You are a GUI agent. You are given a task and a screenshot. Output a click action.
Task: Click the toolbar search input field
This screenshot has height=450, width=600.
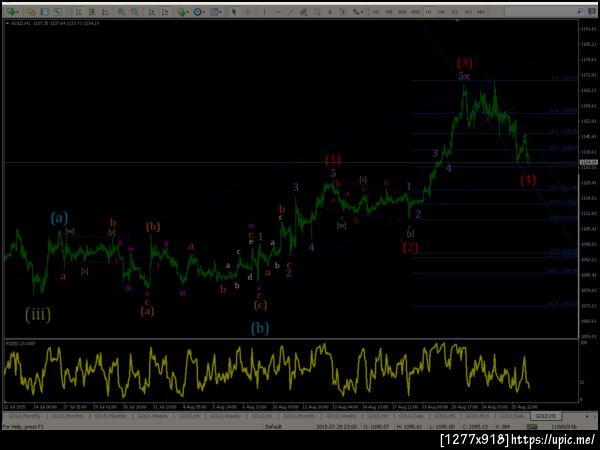click(540, 12)
